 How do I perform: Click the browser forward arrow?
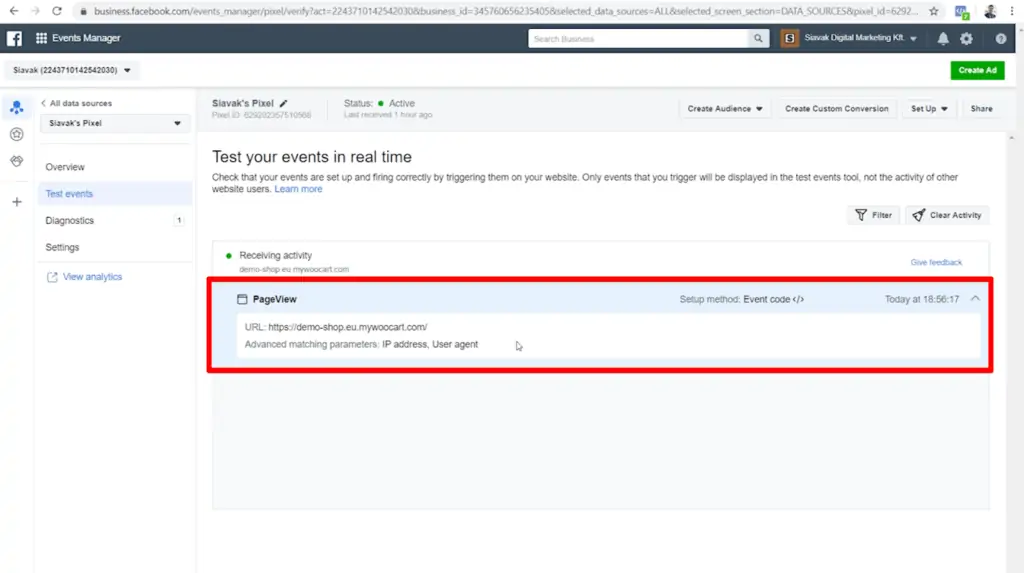click(x=35, y=11)
